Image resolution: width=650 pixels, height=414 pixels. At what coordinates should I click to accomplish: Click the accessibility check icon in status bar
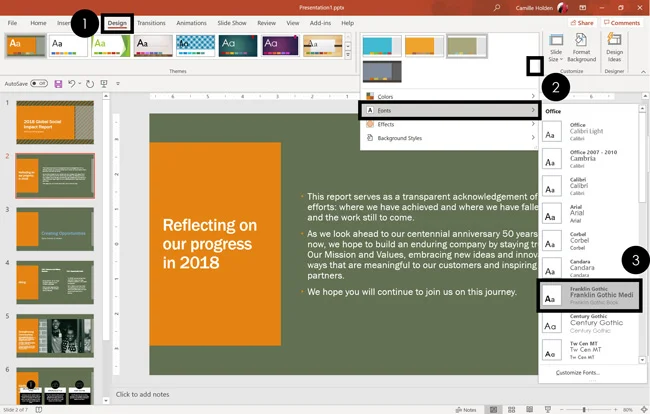pyautogui.click(x=39, y=409)
